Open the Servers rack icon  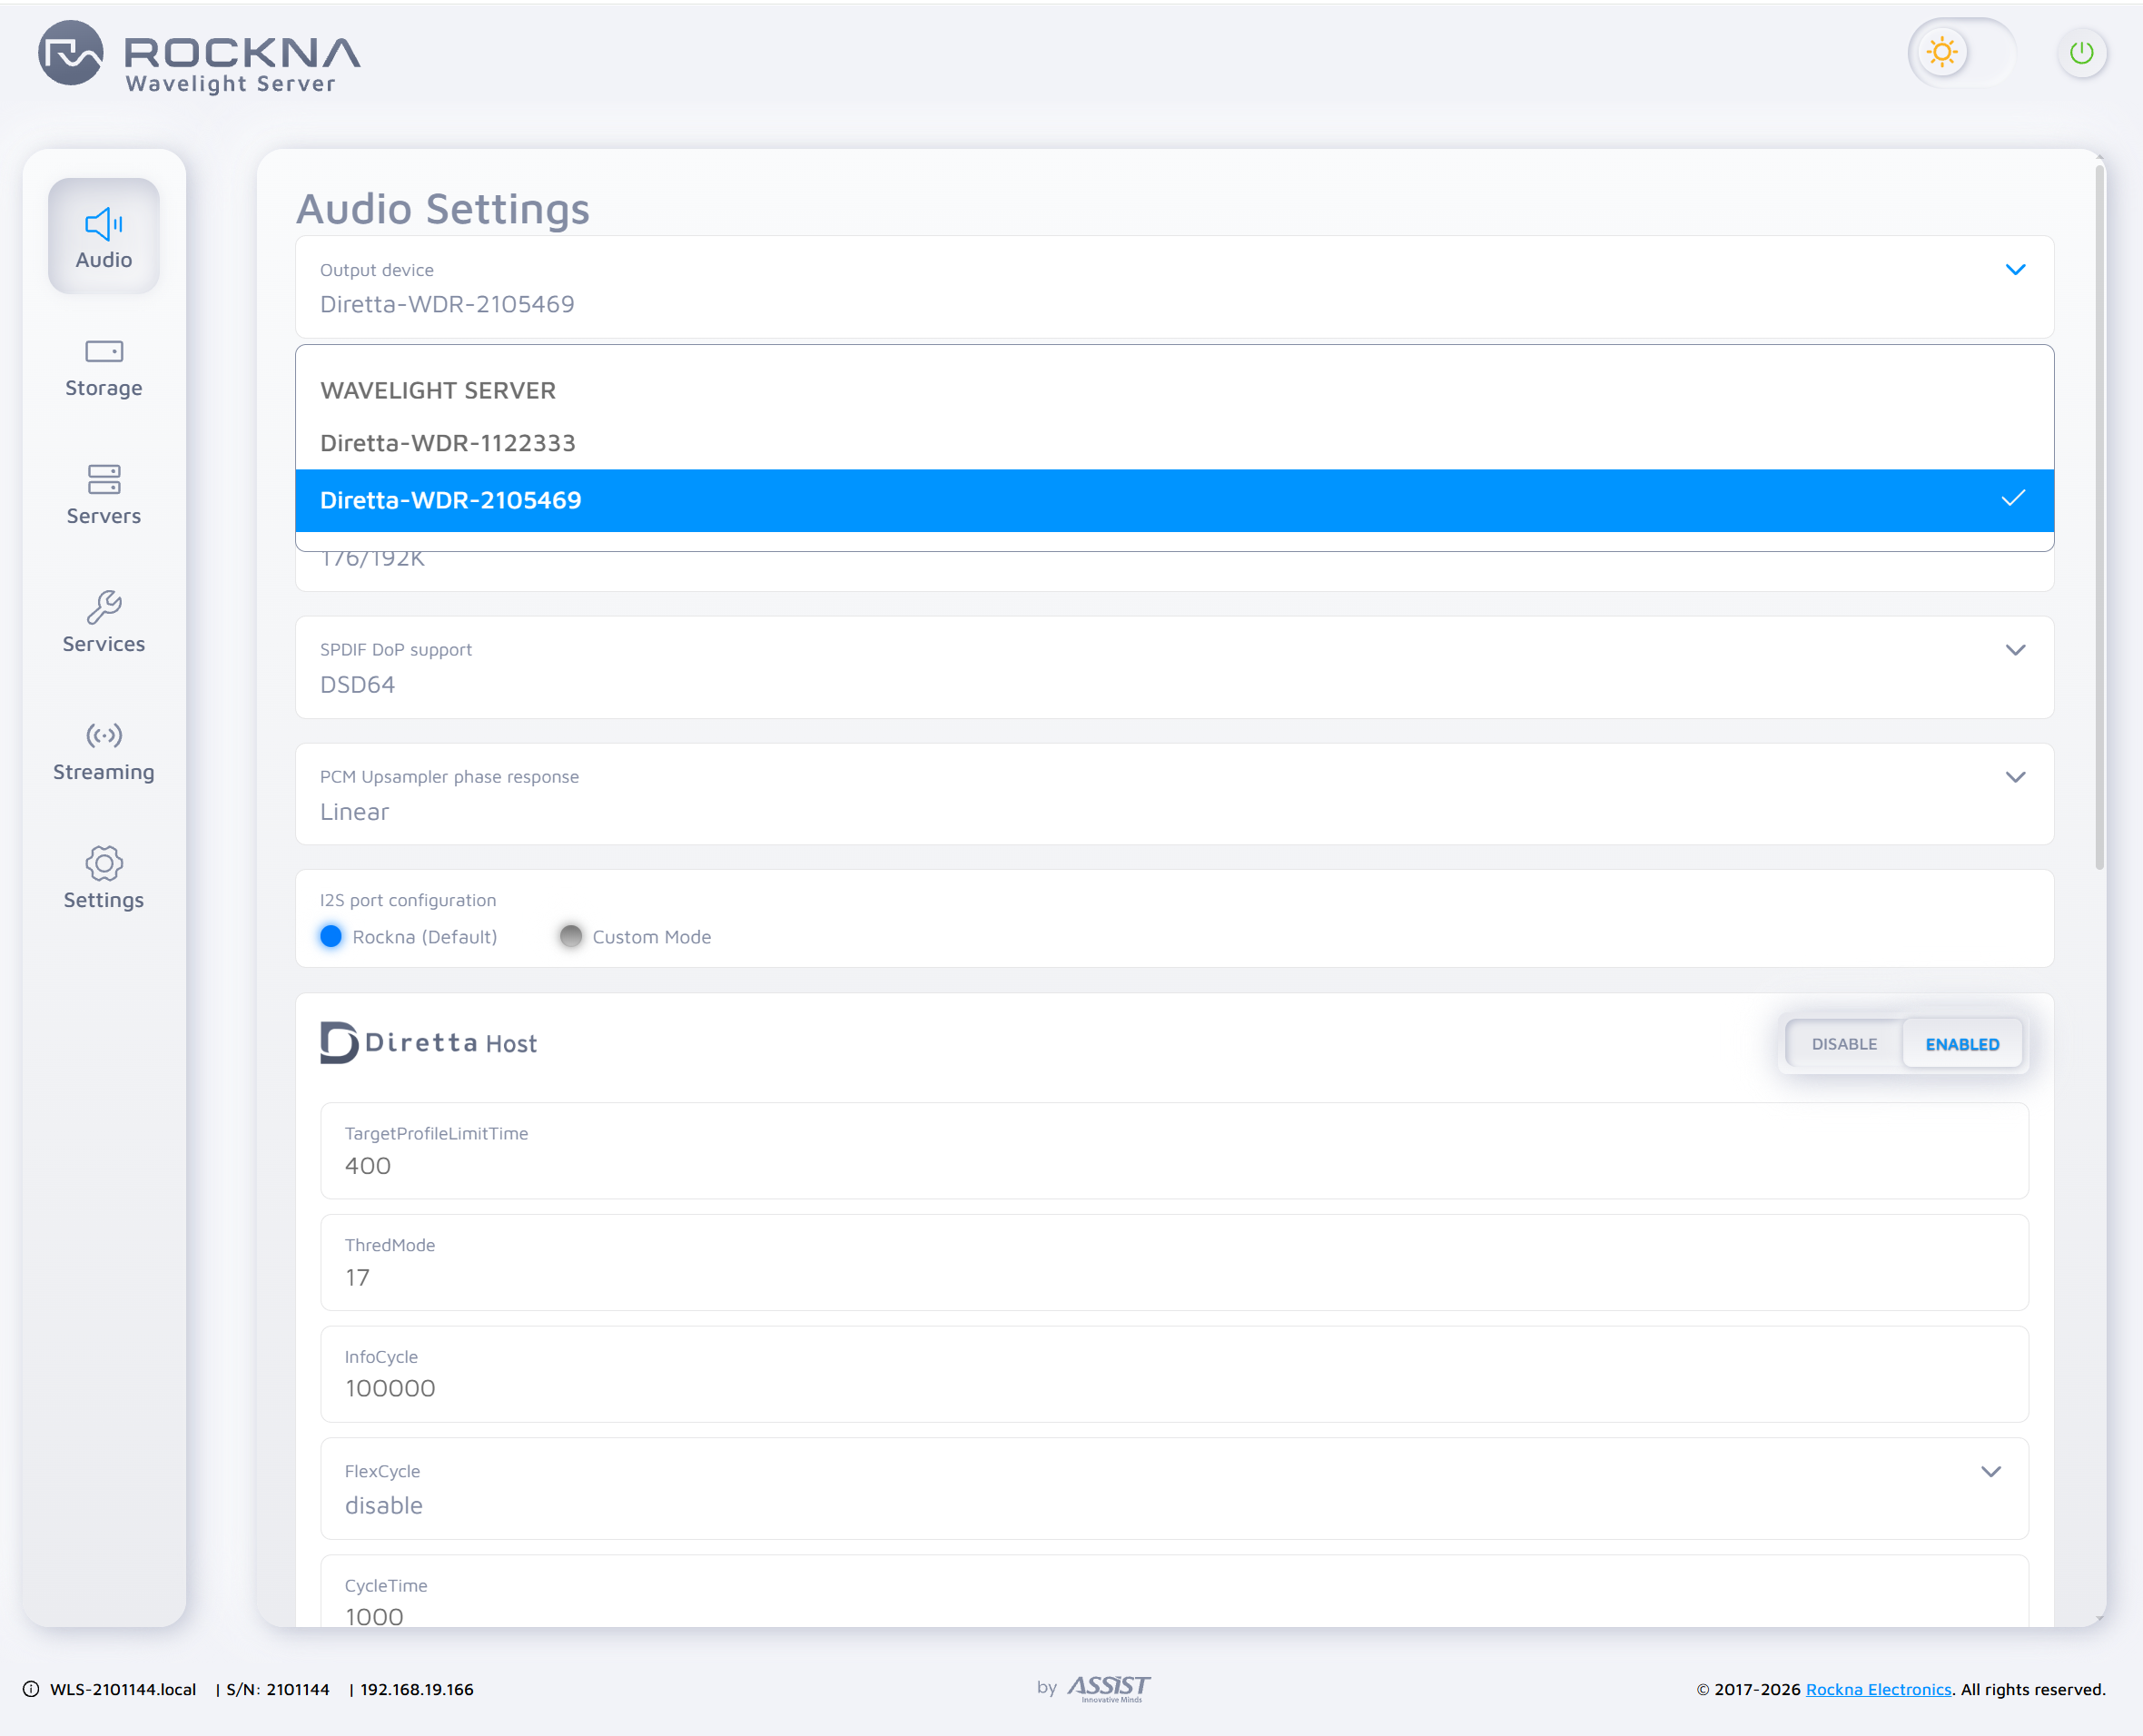pos(104,479)
